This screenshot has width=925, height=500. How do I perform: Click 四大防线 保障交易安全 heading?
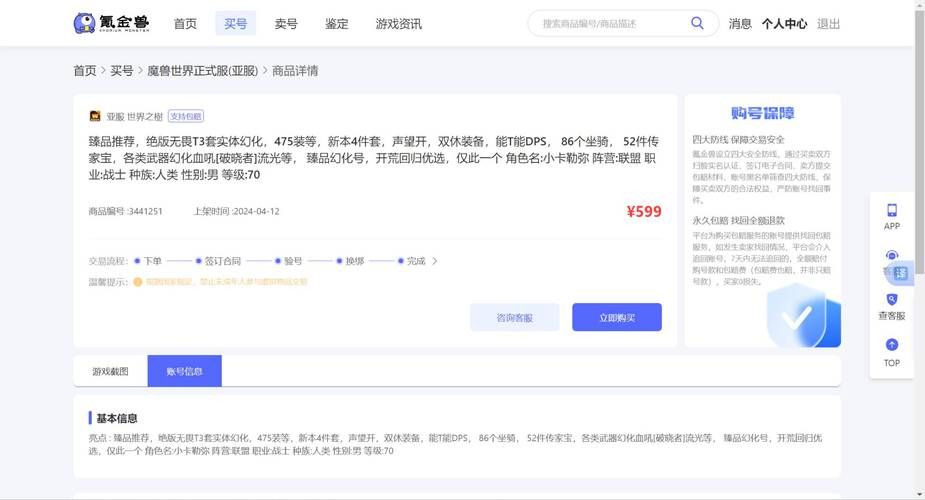tap(739, 140)
